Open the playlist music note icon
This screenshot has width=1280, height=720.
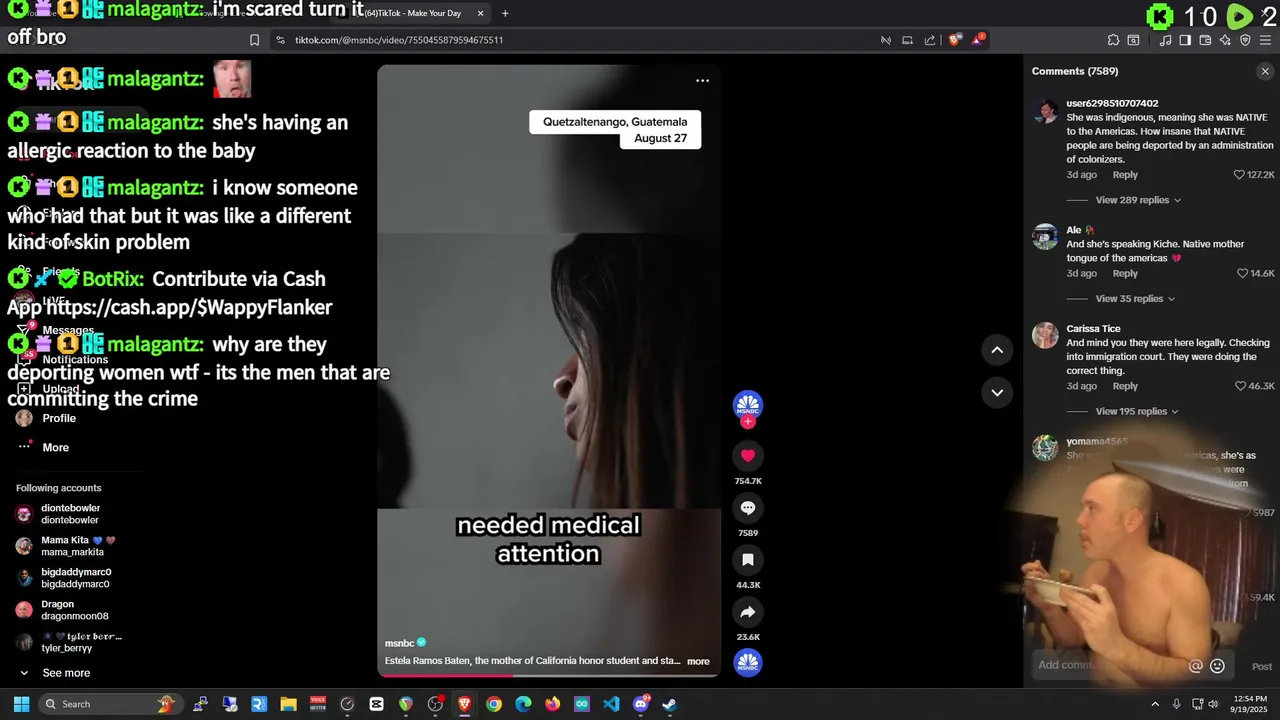pyautogui.click(x=1165, y=40)
